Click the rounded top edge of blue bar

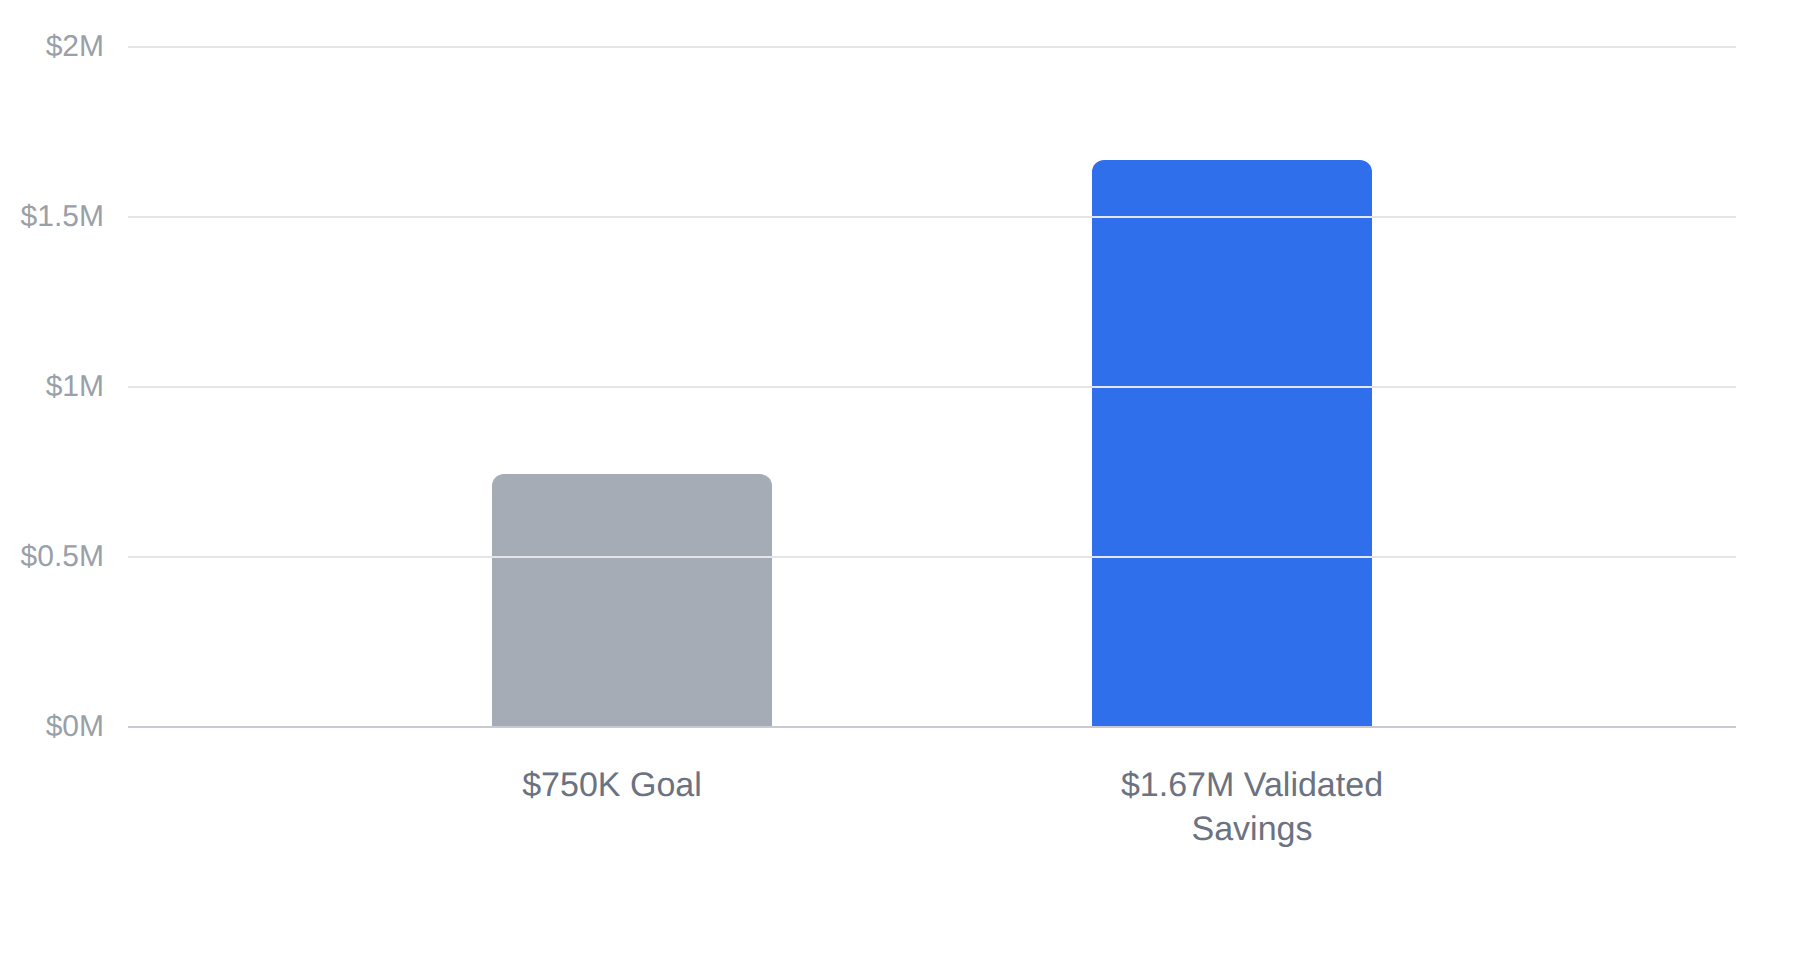(x=1232, y=162)
